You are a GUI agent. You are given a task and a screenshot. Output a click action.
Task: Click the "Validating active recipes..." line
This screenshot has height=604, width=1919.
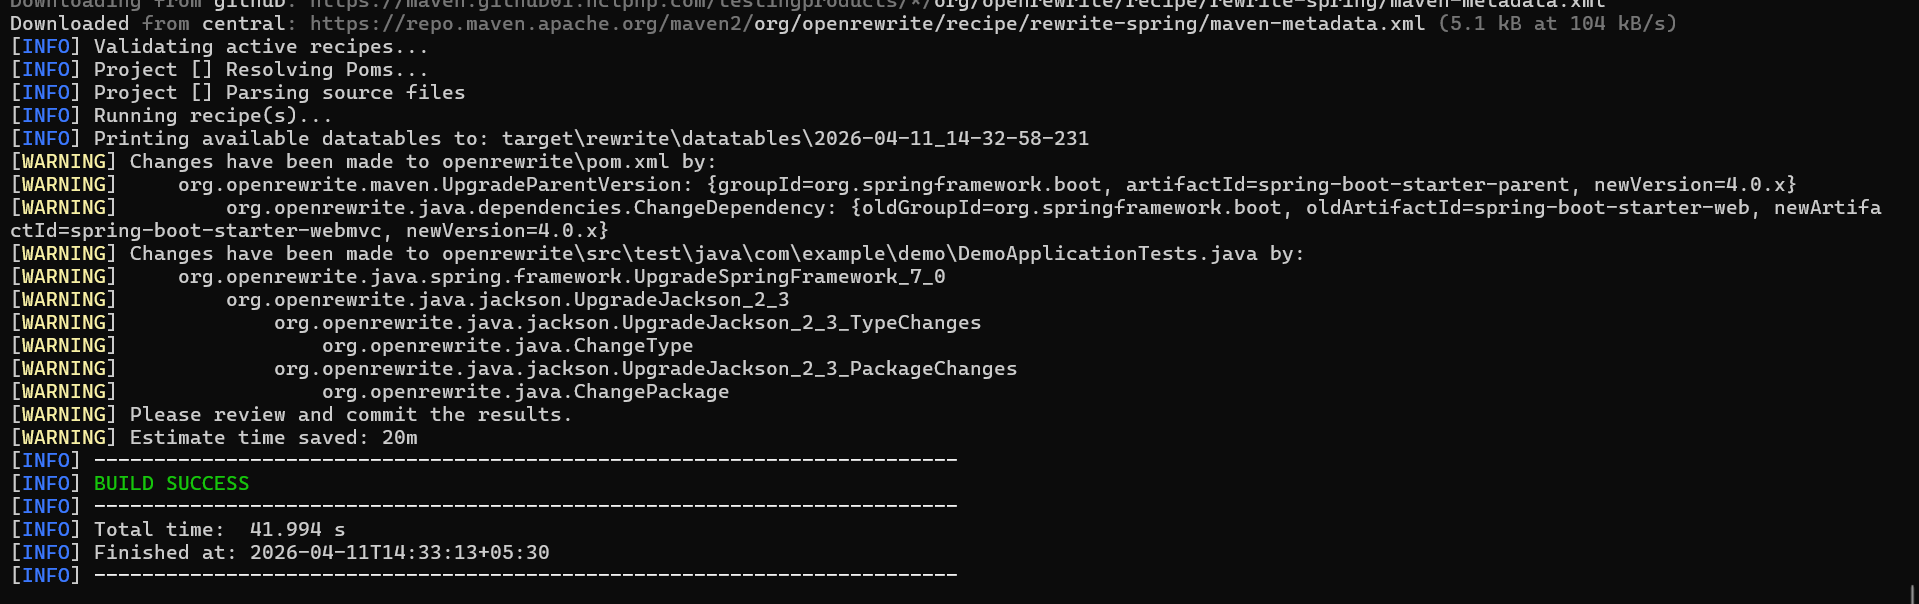(260, 47)
